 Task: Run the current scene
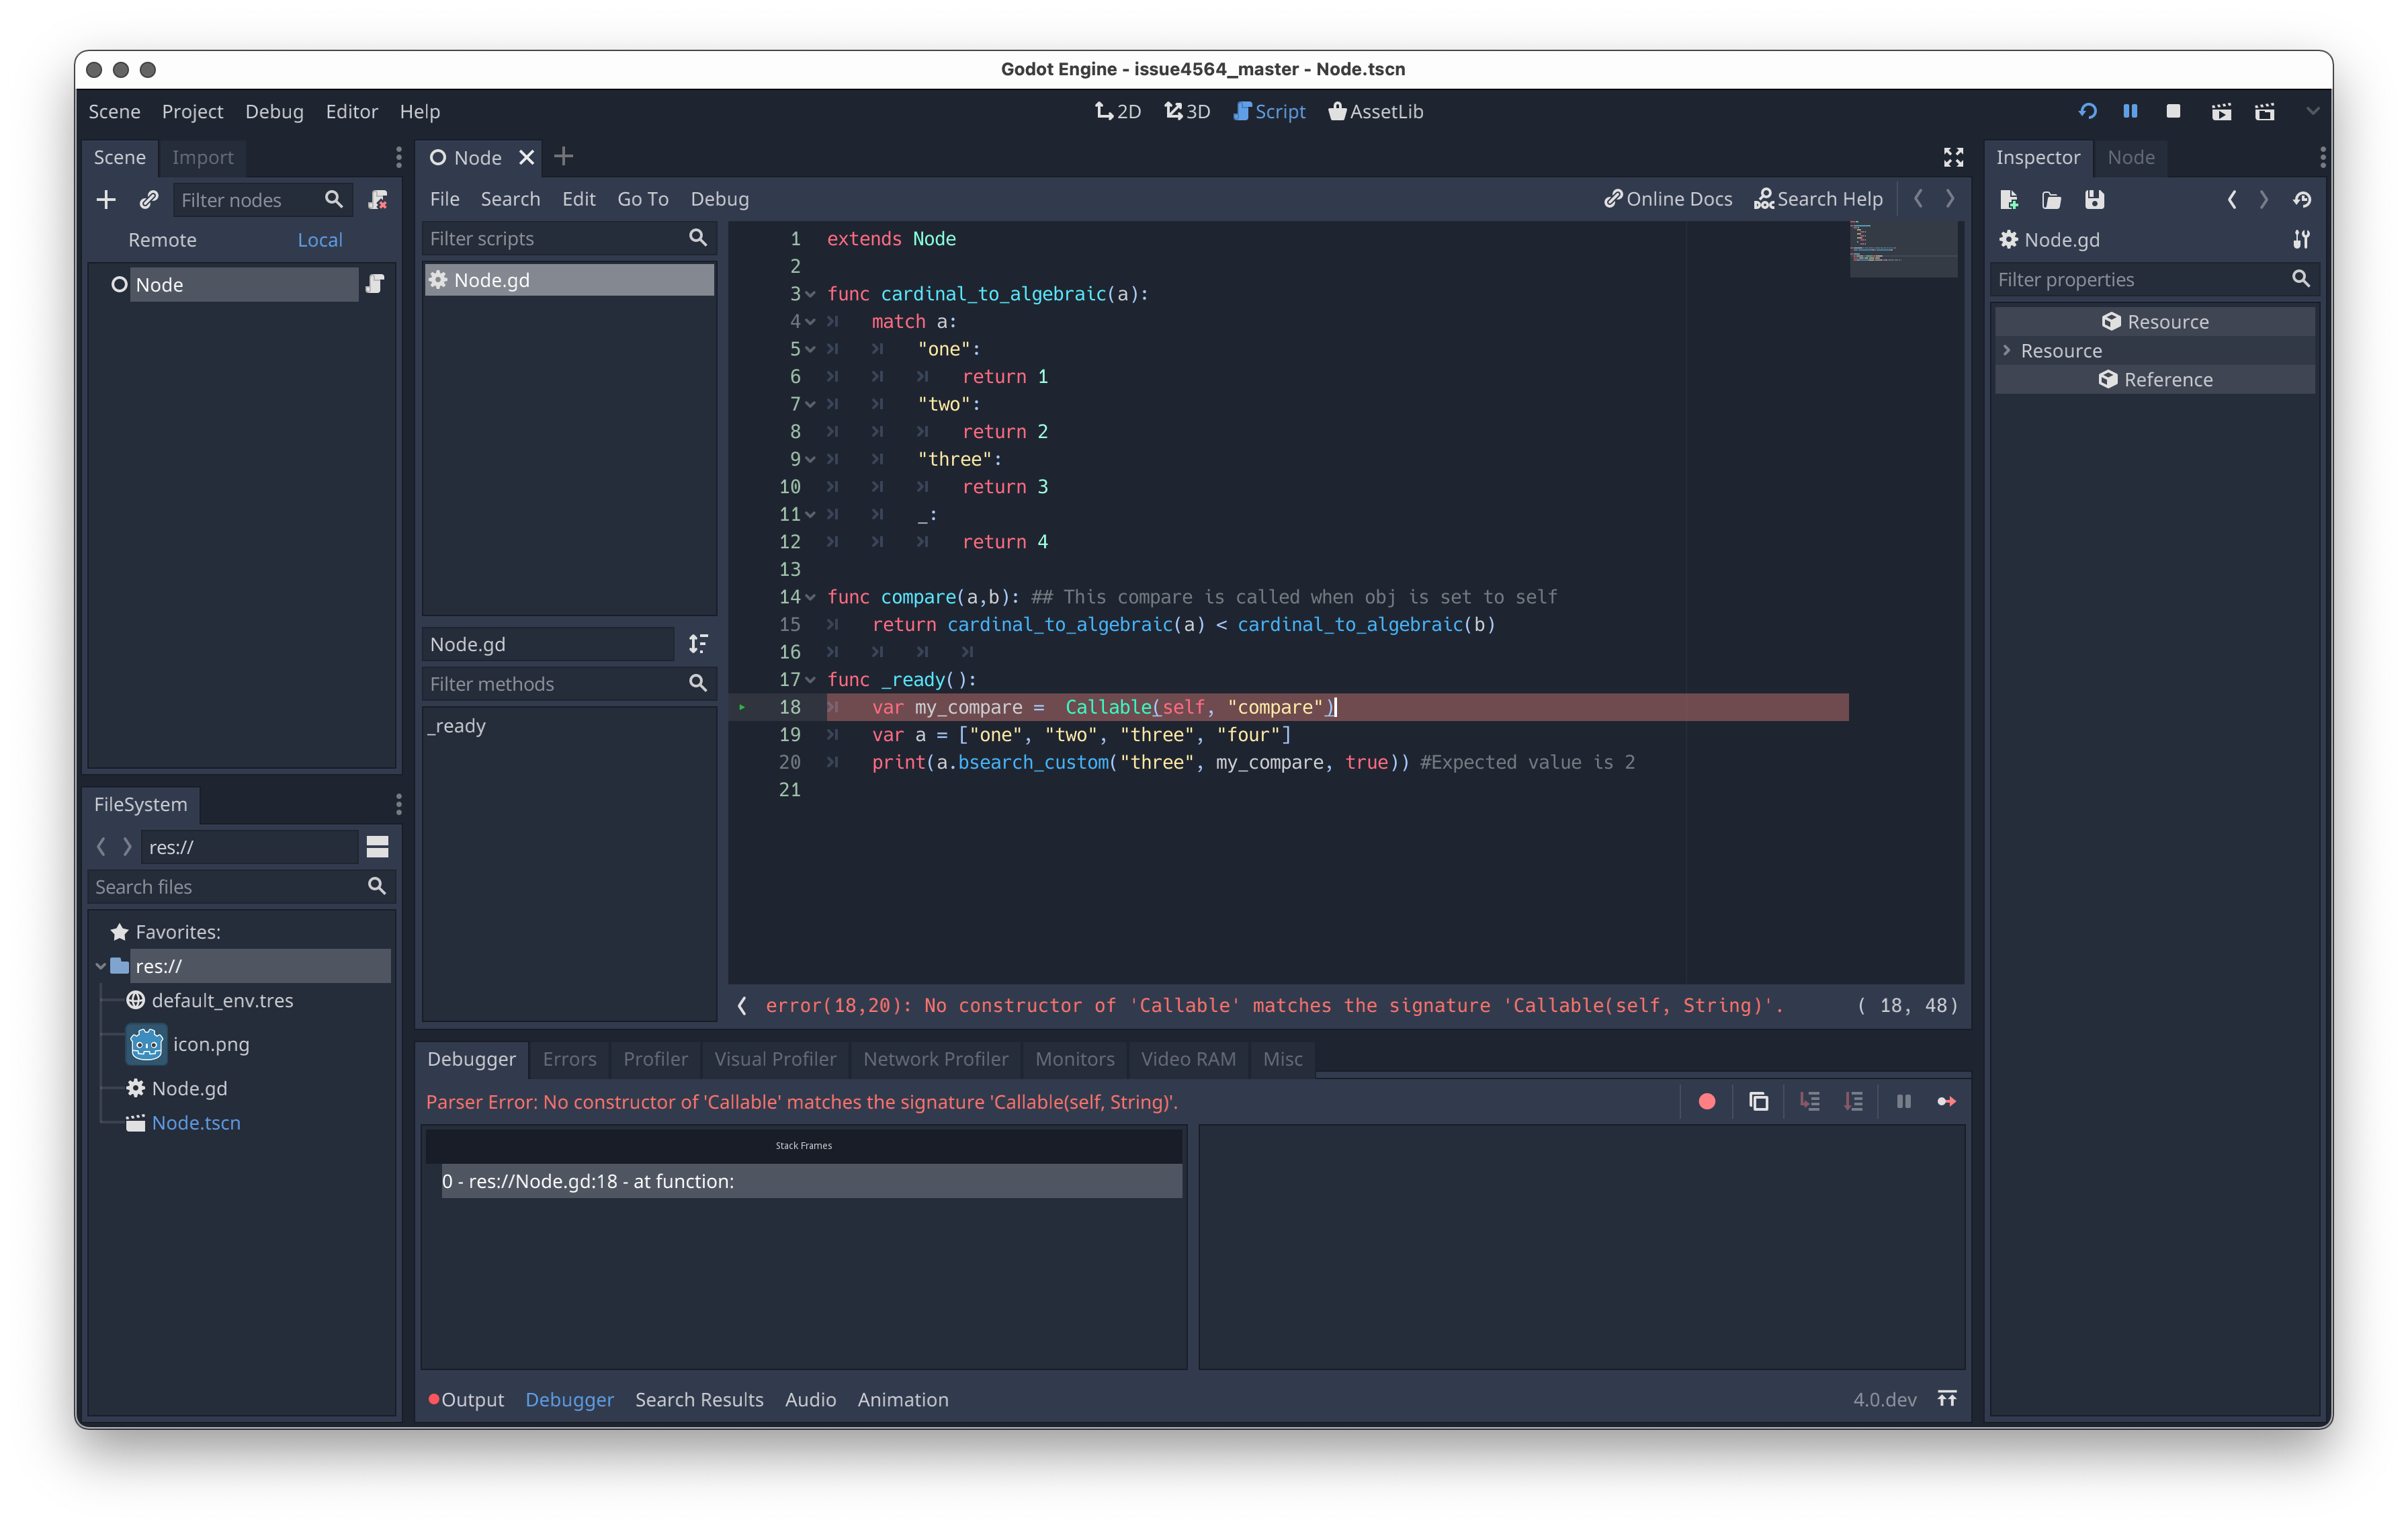(2221, 111)
